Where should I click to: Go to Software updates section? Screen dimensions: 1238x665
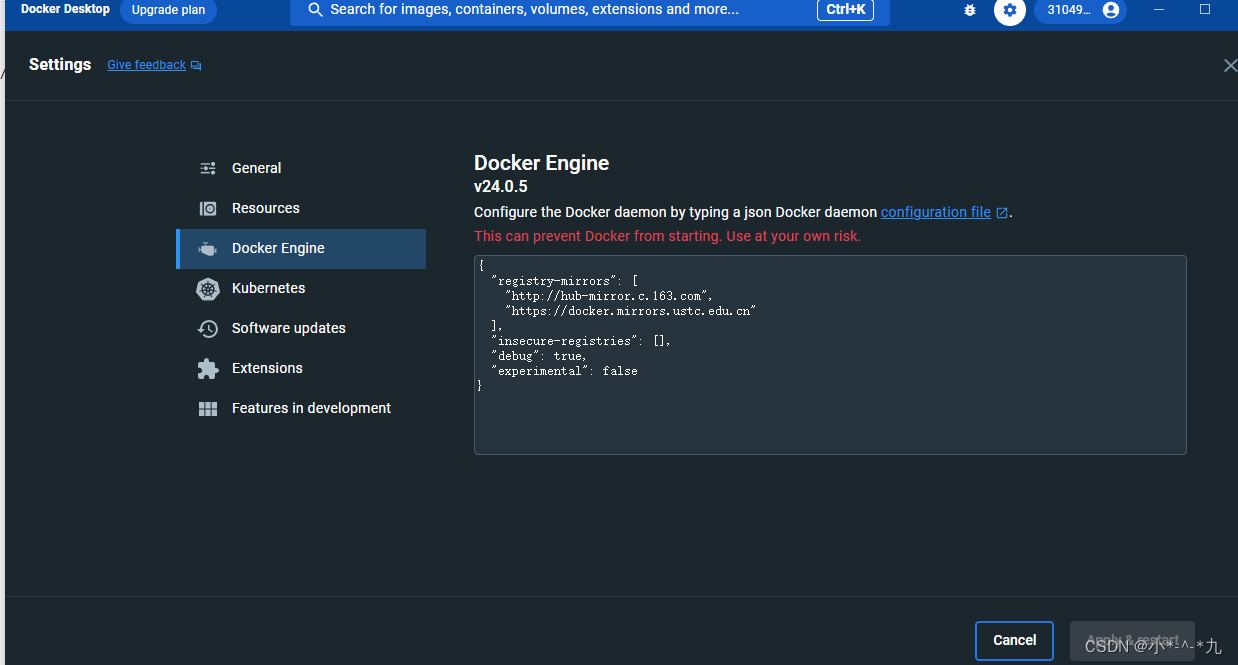coord(301,328)
